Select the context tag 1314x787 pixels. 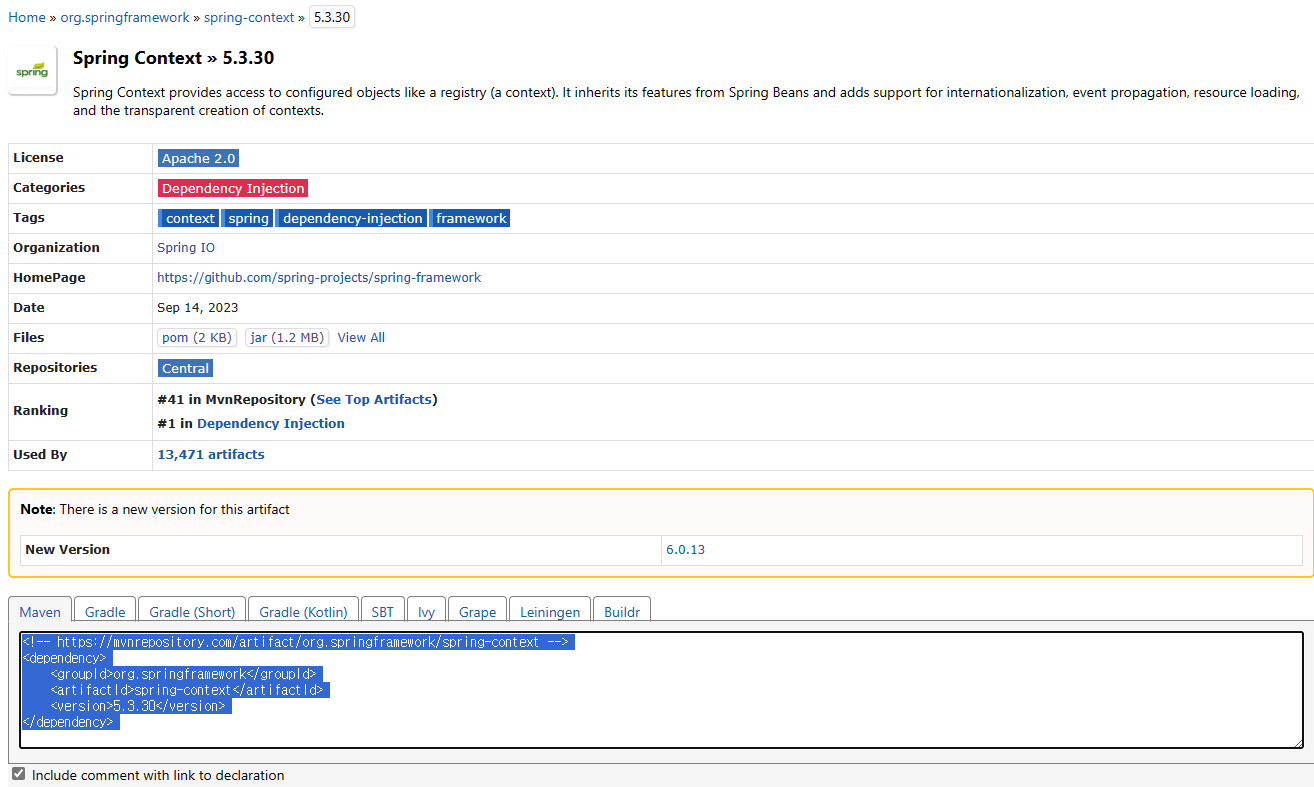(x=189, y=218)
